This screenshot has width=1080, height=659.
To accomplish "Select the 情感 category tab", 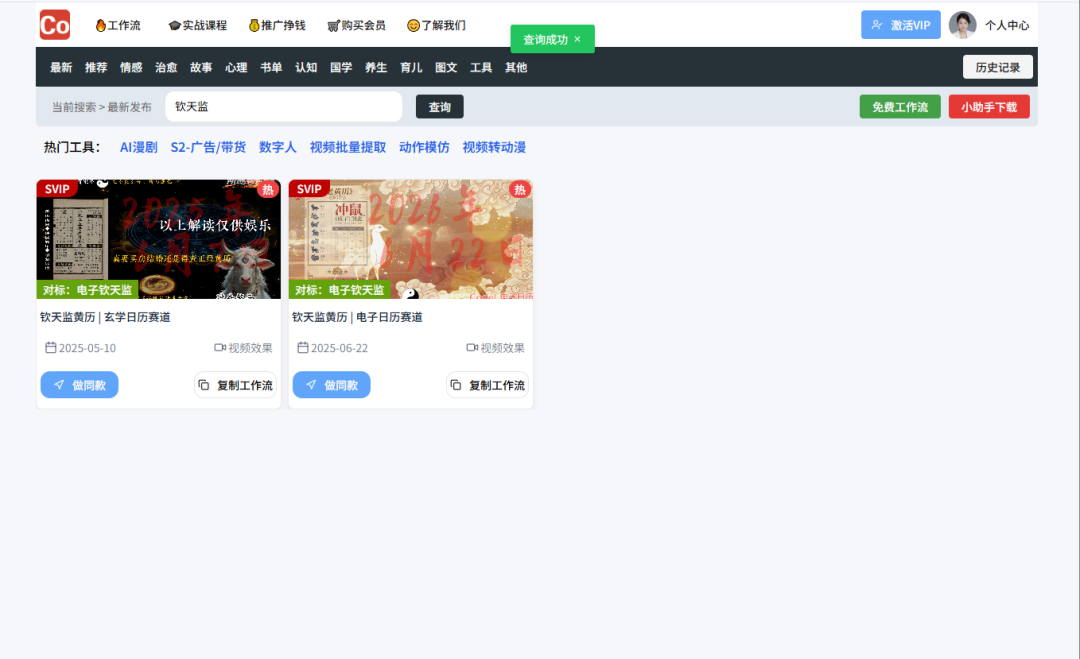I will click(x=131, y=67).
